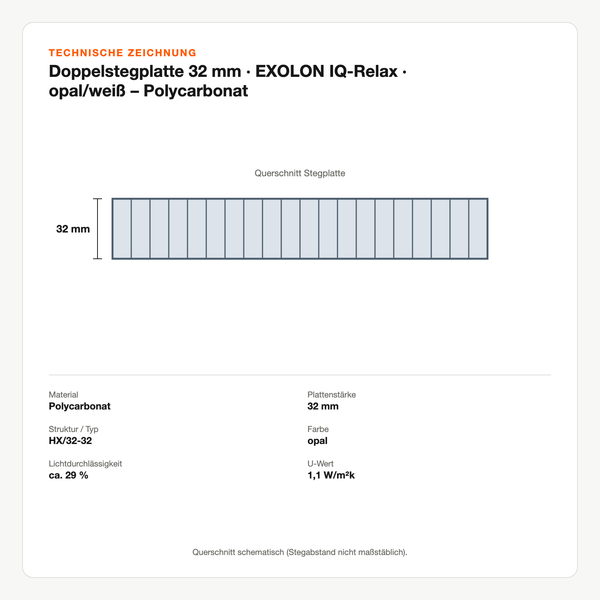Click the middle of the panel cross-section
The width and height of the screenshot is (600, 600).
[300, 229]
